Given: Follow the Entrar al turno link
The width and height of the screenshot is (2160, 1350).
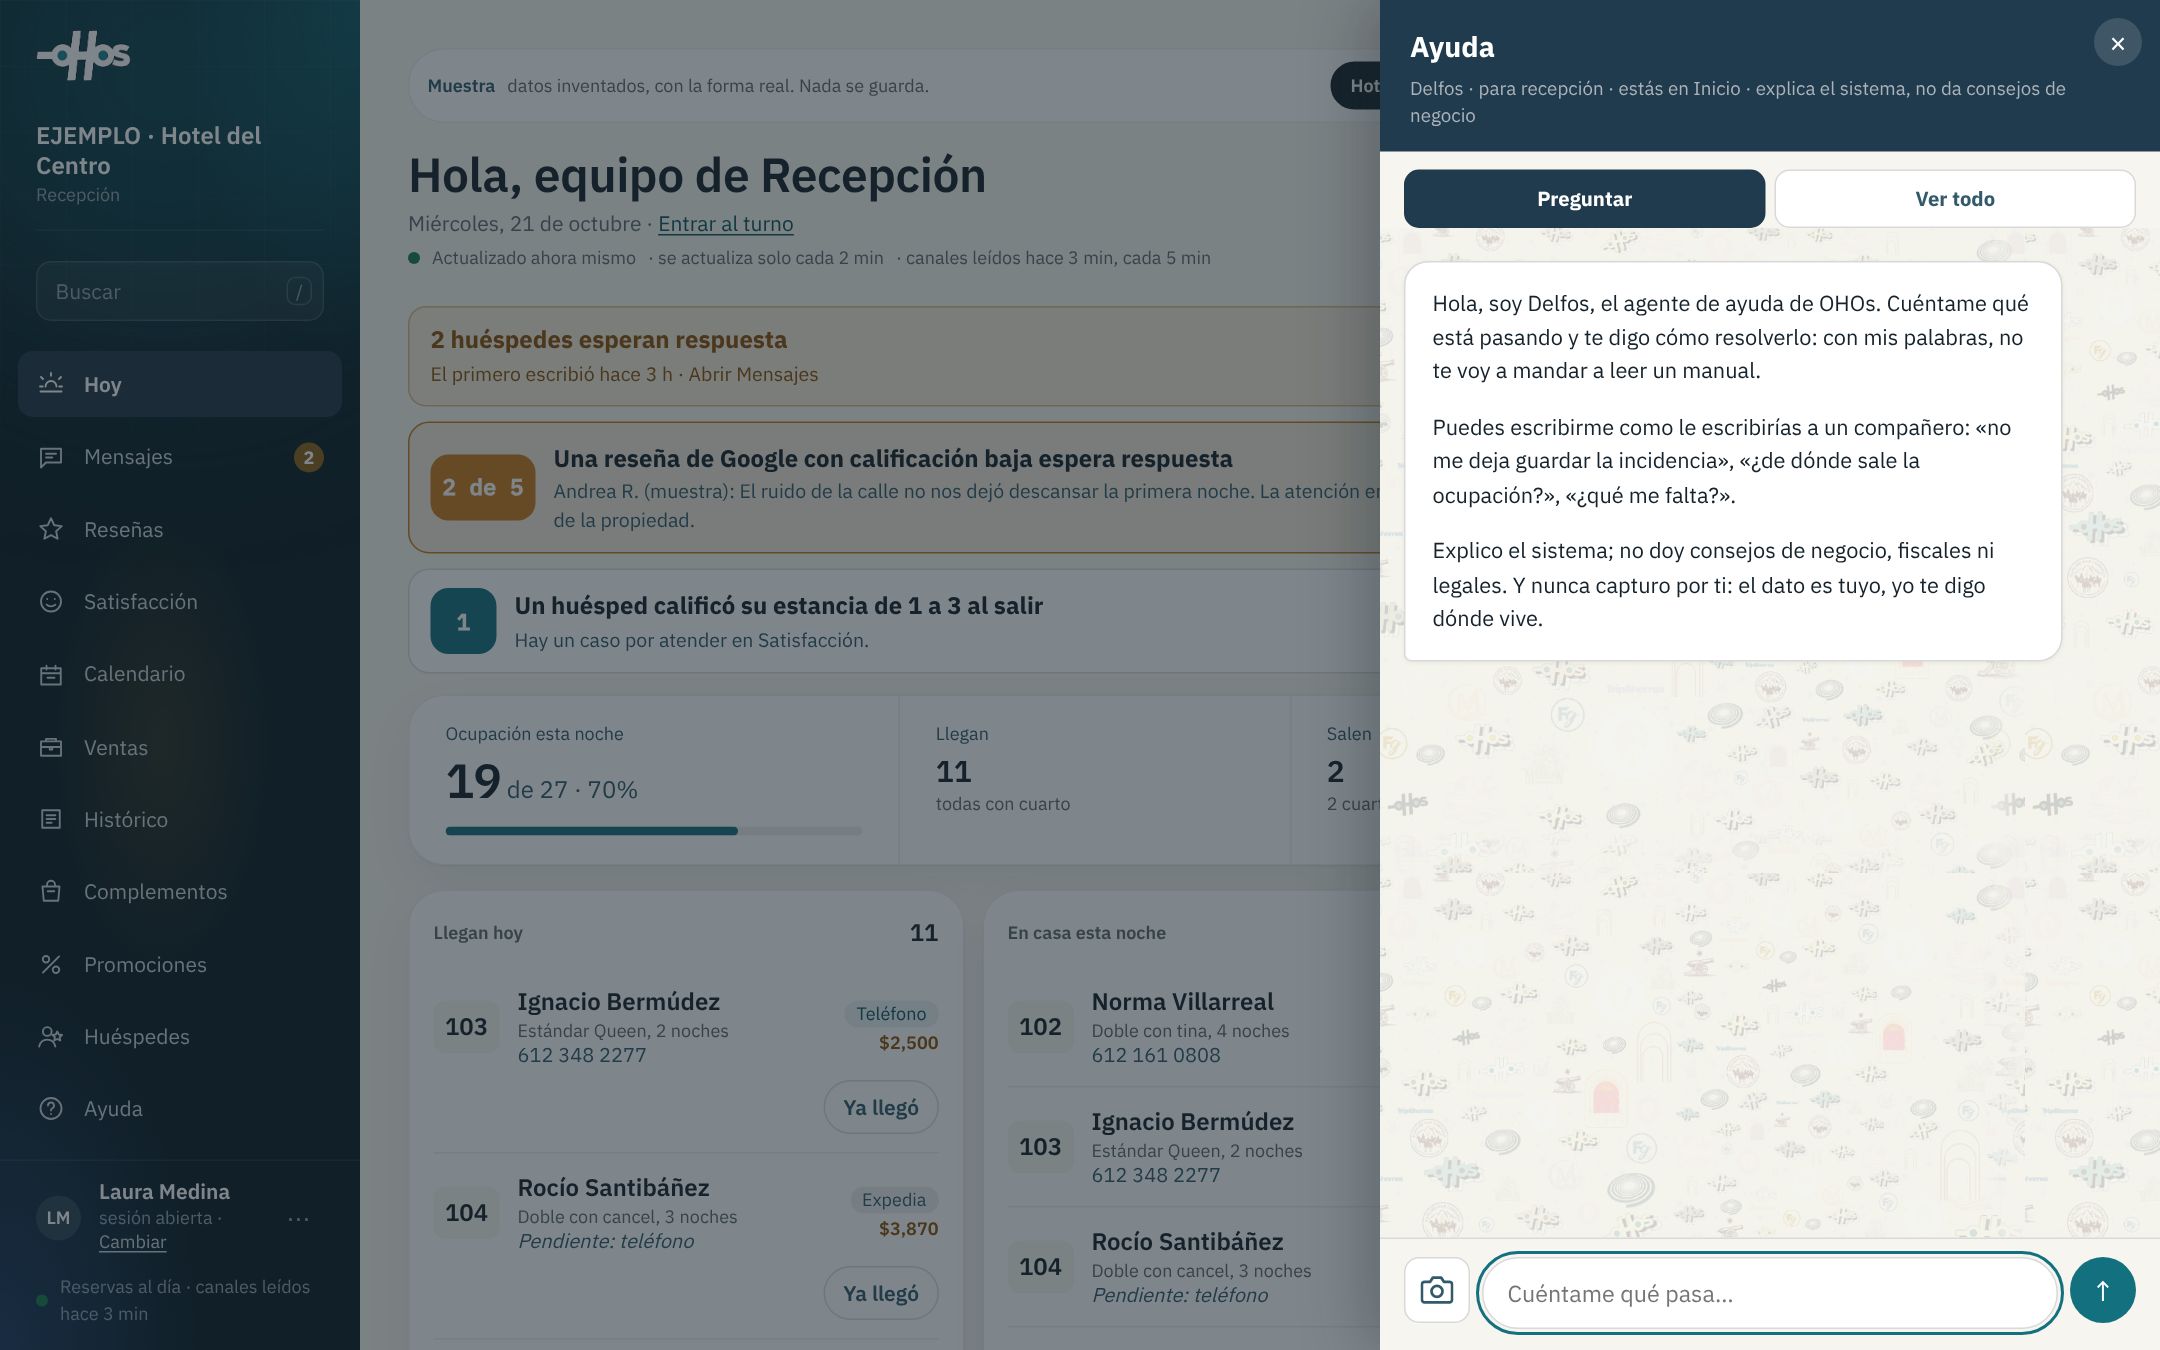Looking at the screenshot, I should (x=725, y=224).
